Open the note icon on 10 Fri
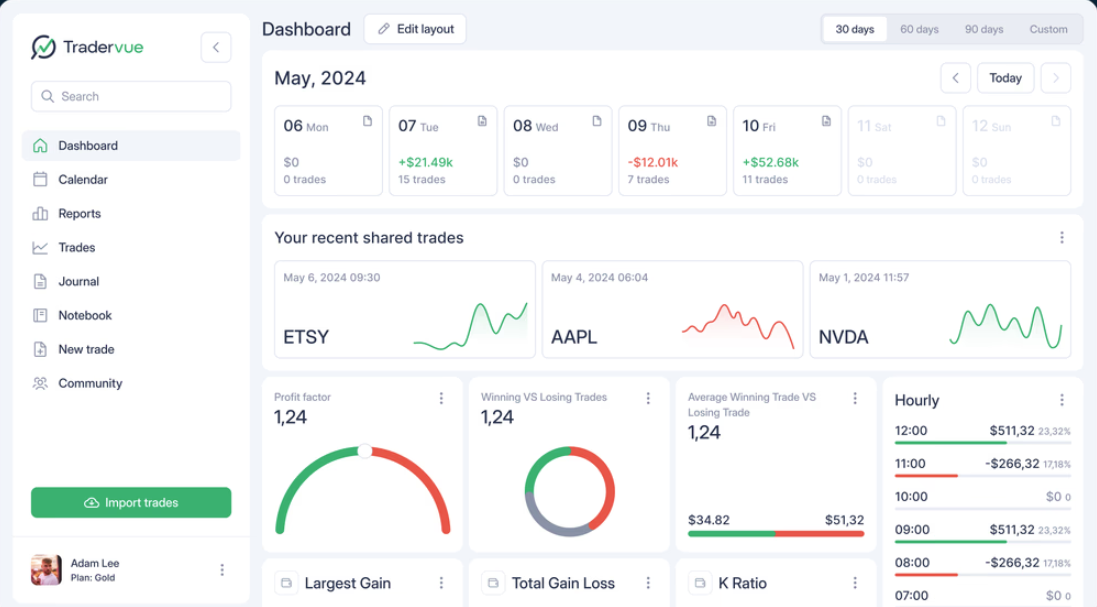 pyautogui.click(x=826, y=122)
